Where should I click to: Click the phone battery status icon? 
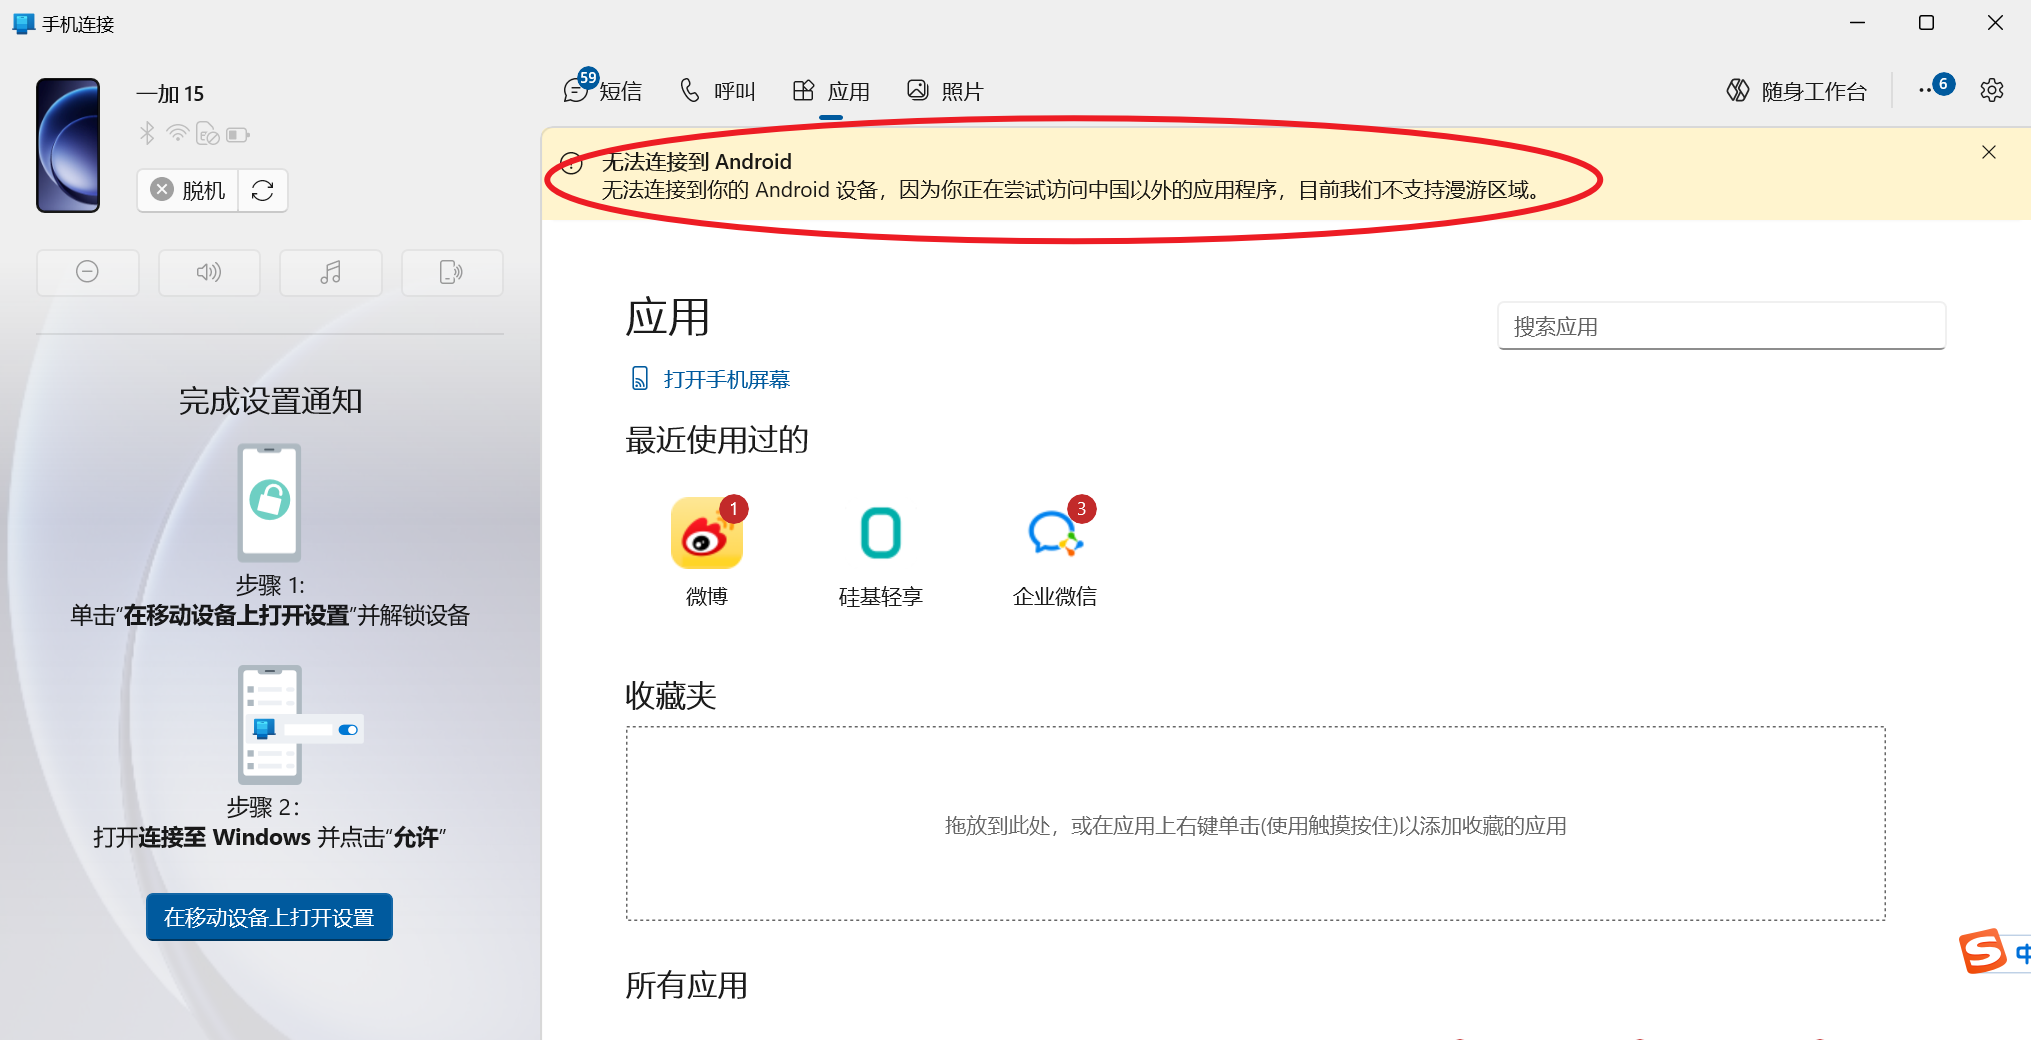[x=238, y=134]
